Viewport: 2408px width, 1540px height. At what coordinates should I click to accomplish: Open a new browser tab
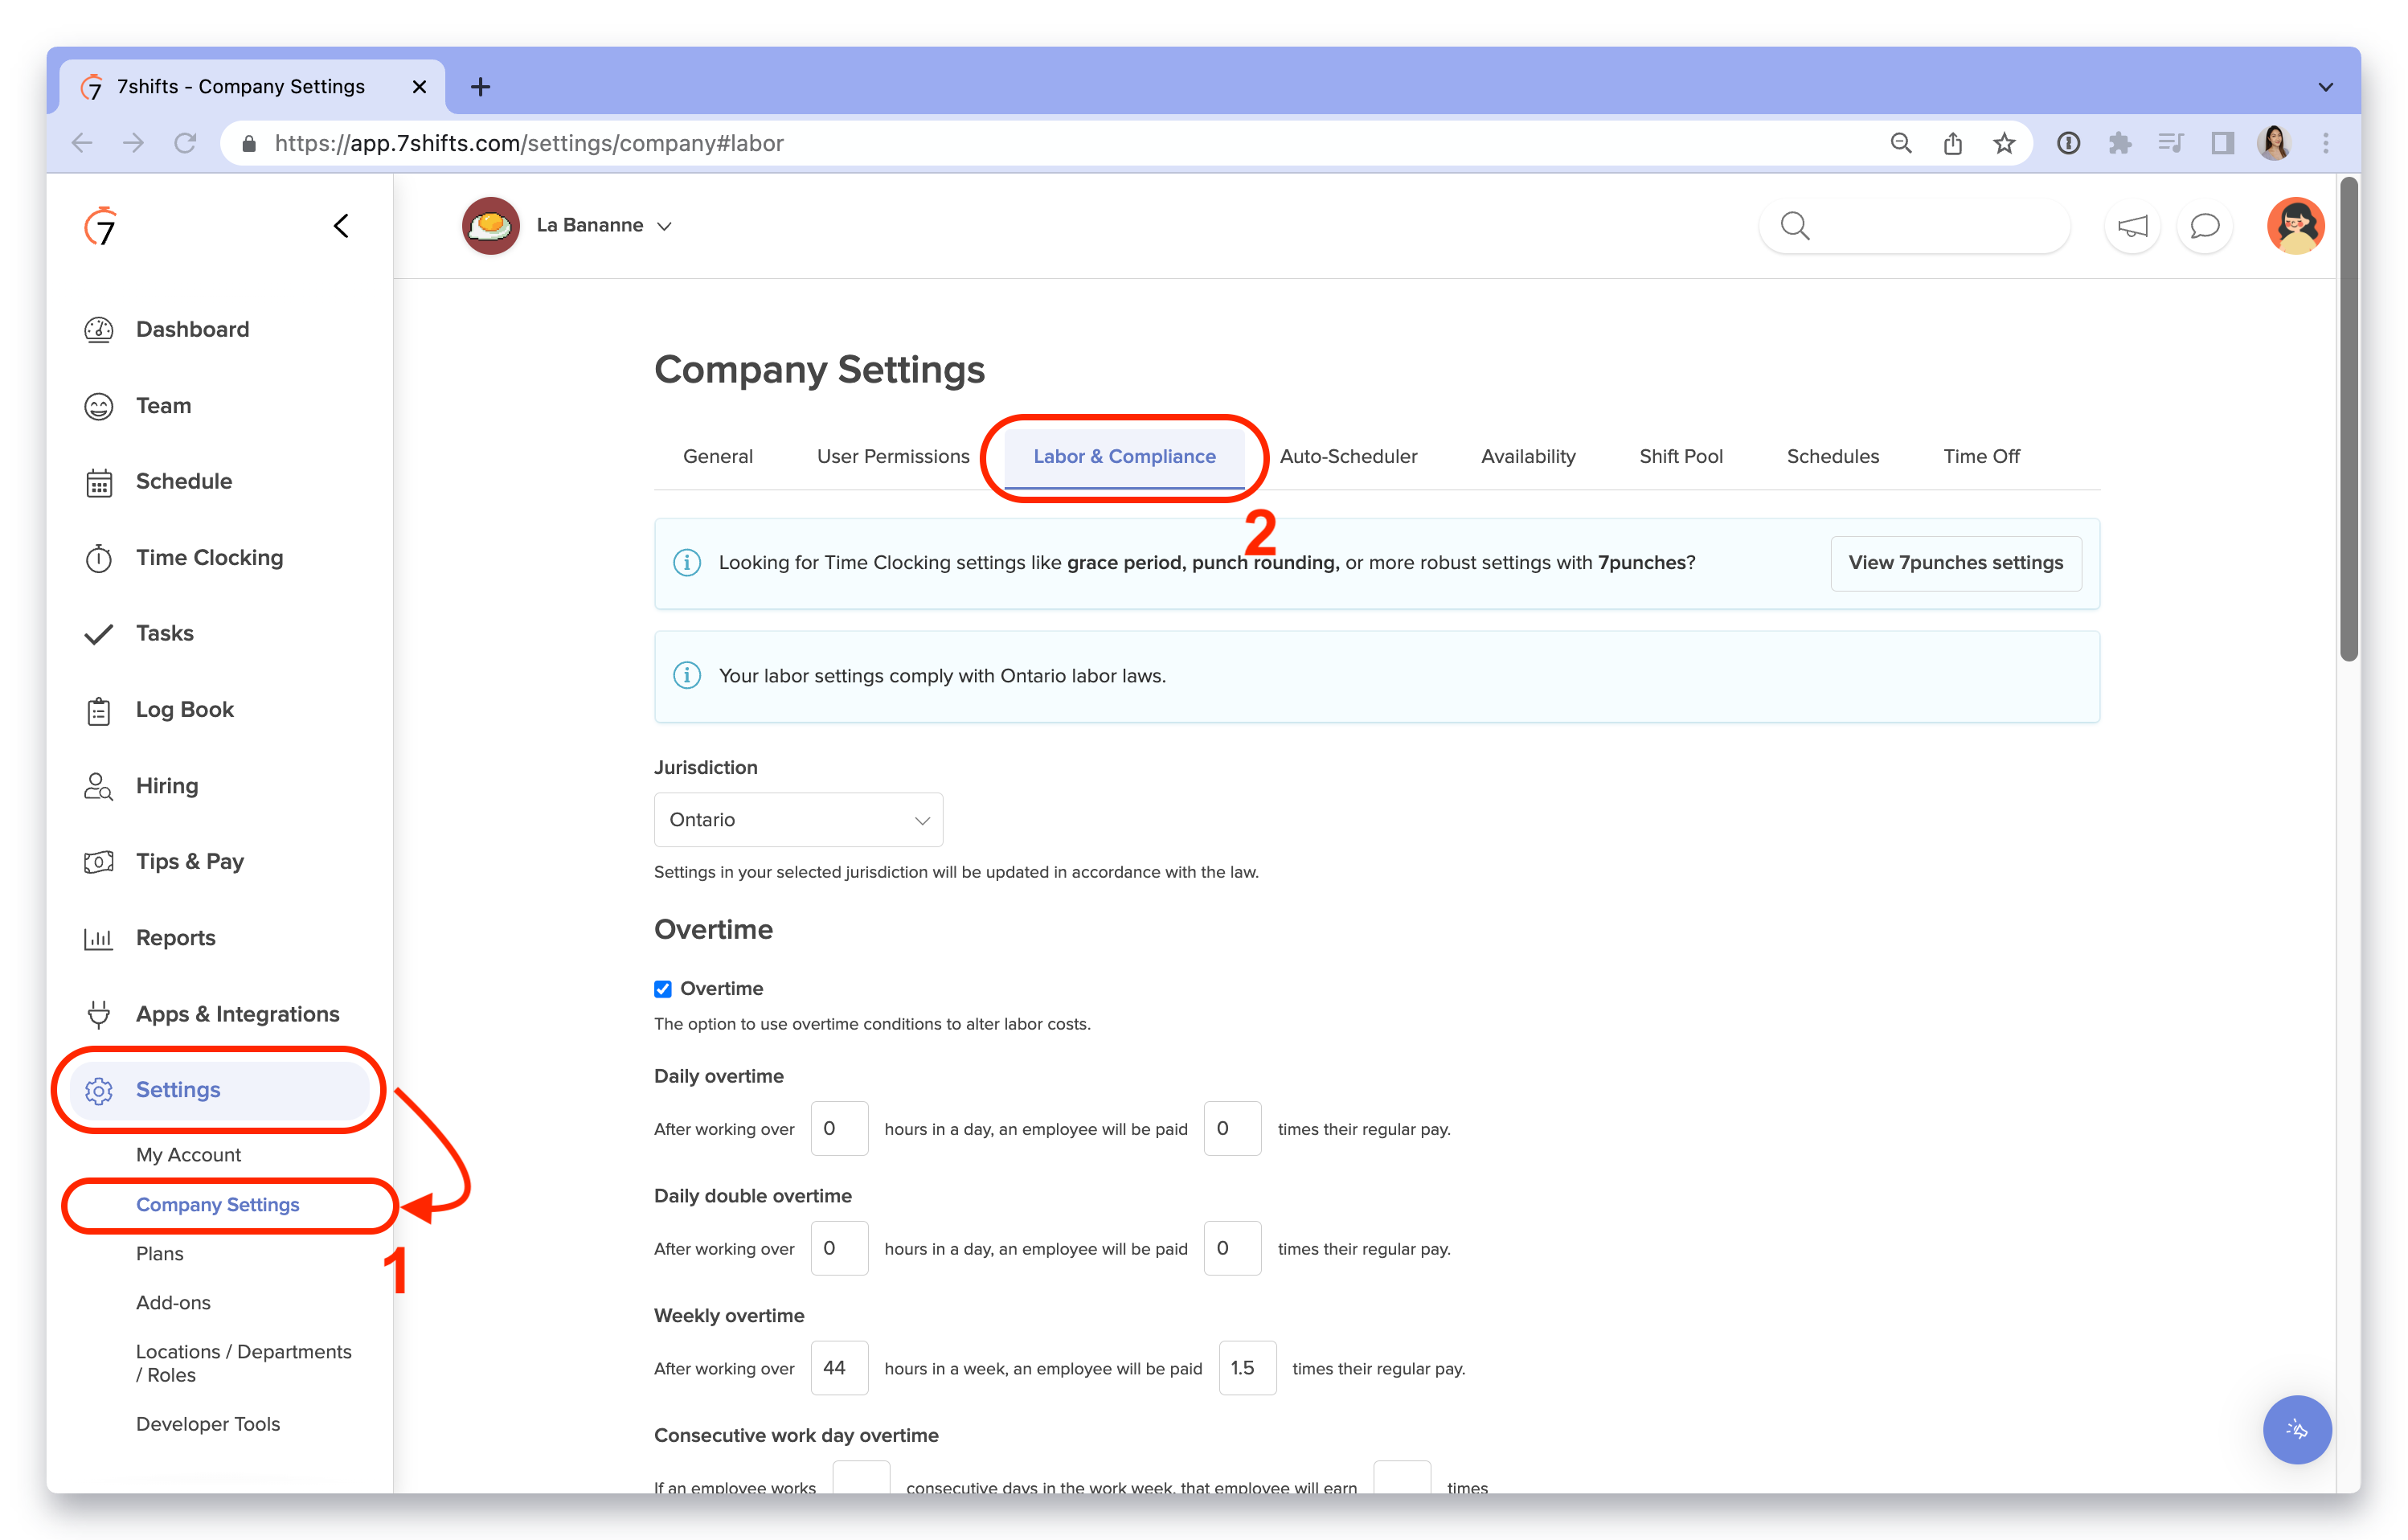coord(480,87)
